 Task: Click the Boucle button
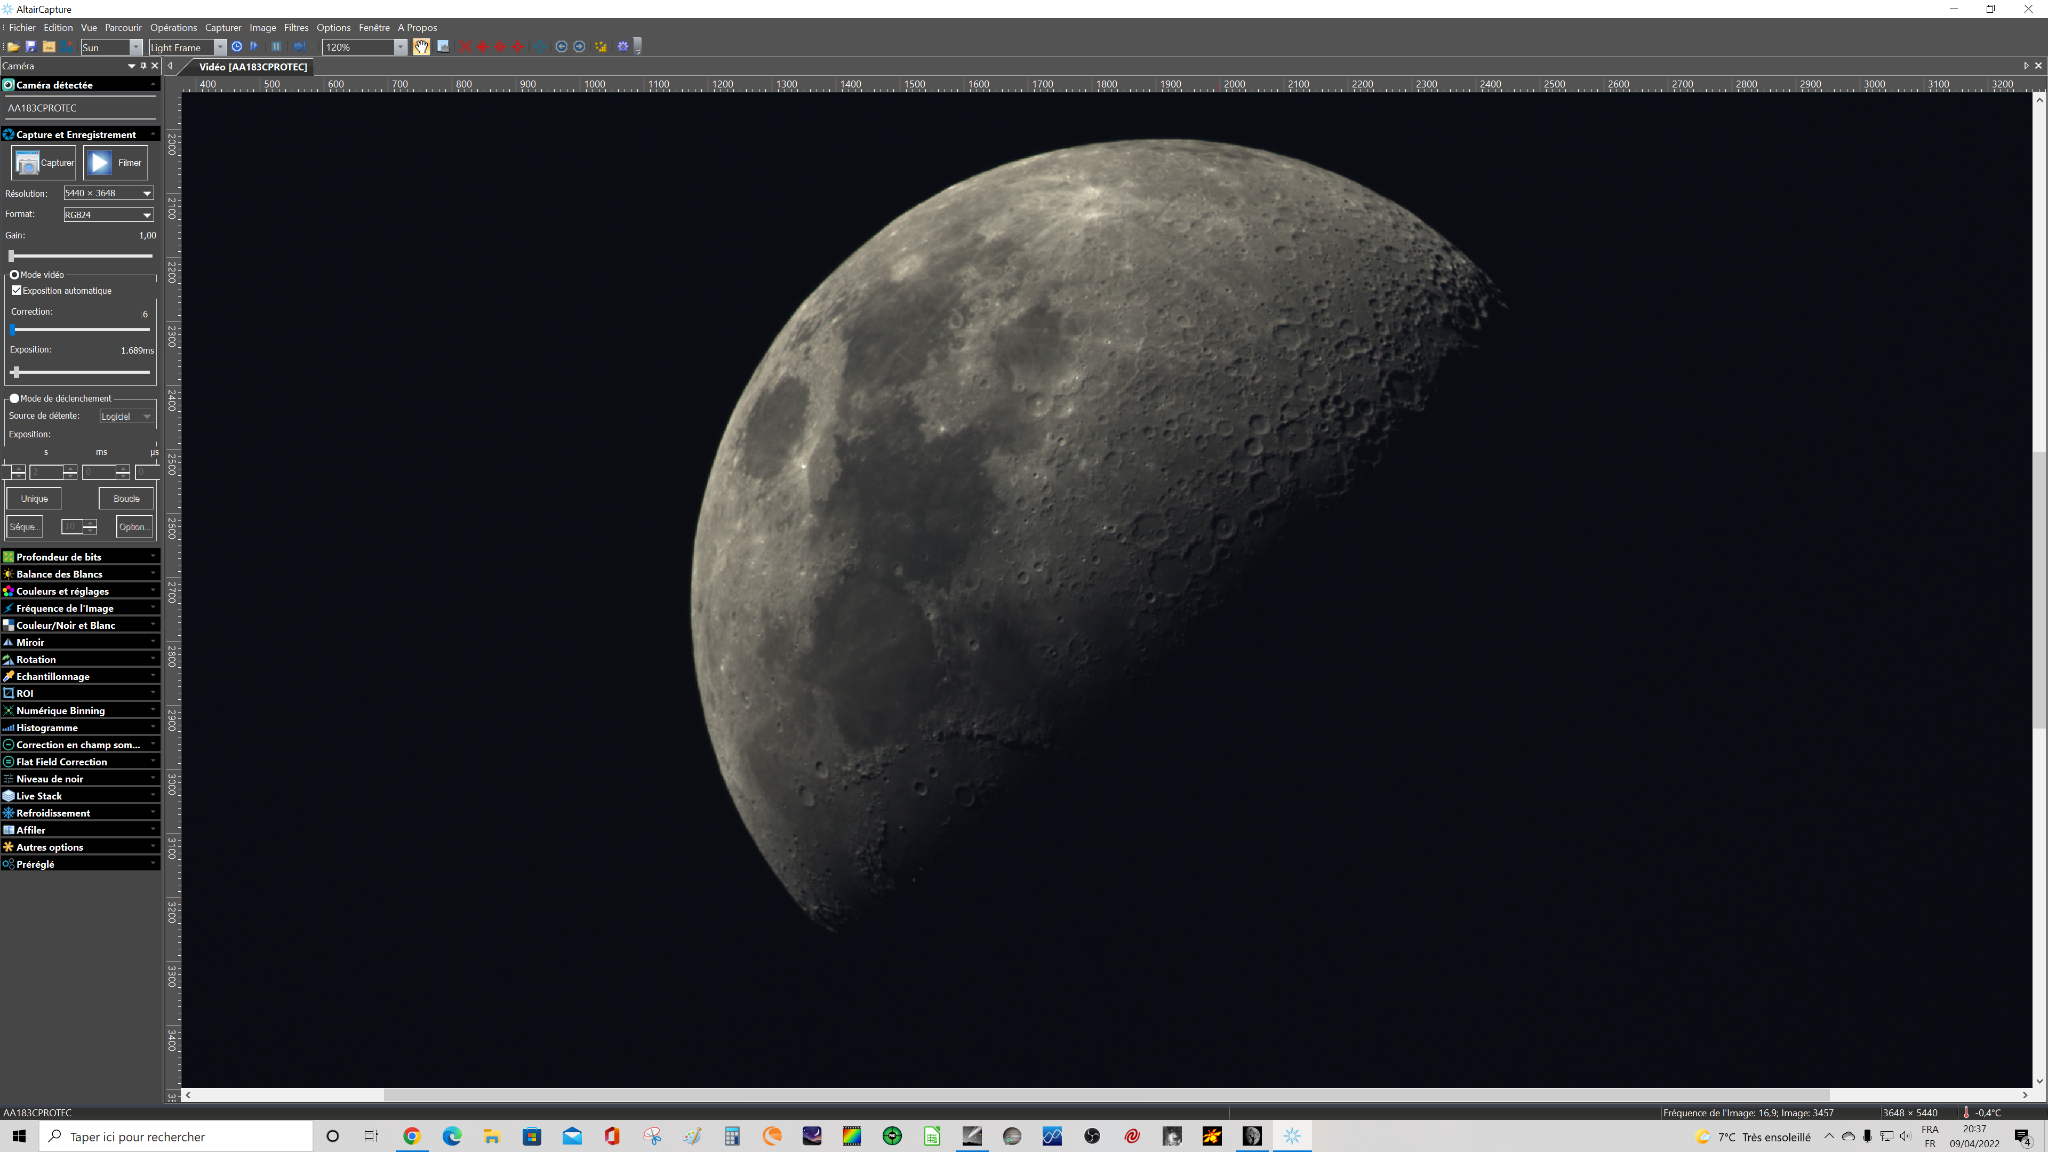(126, 498)
